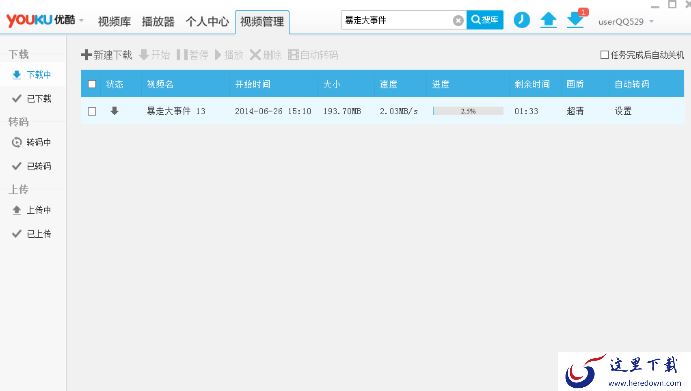The width and height of the screenshot is (691, 391).
Task: Click the remaining time 01:33
Action: (526, 111)
